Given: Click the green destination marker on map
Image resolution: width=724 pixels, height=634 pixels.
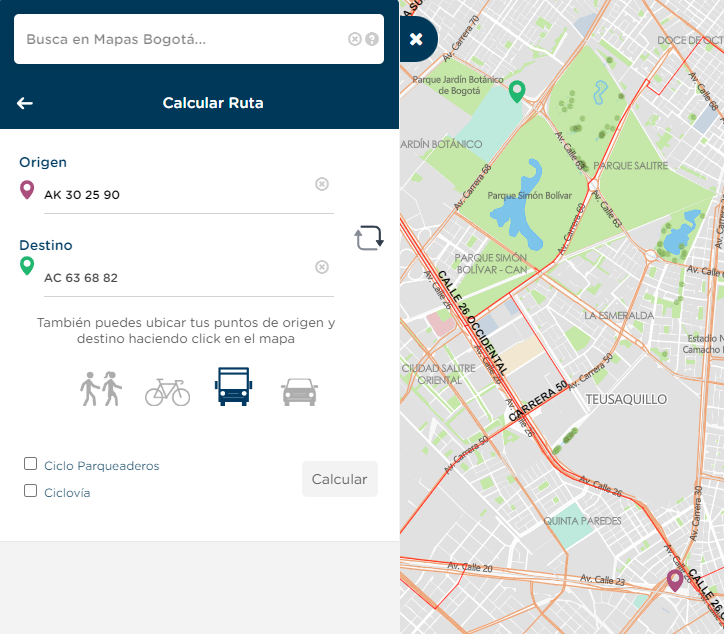Looking at the screenshot, I should click(517, 91).
